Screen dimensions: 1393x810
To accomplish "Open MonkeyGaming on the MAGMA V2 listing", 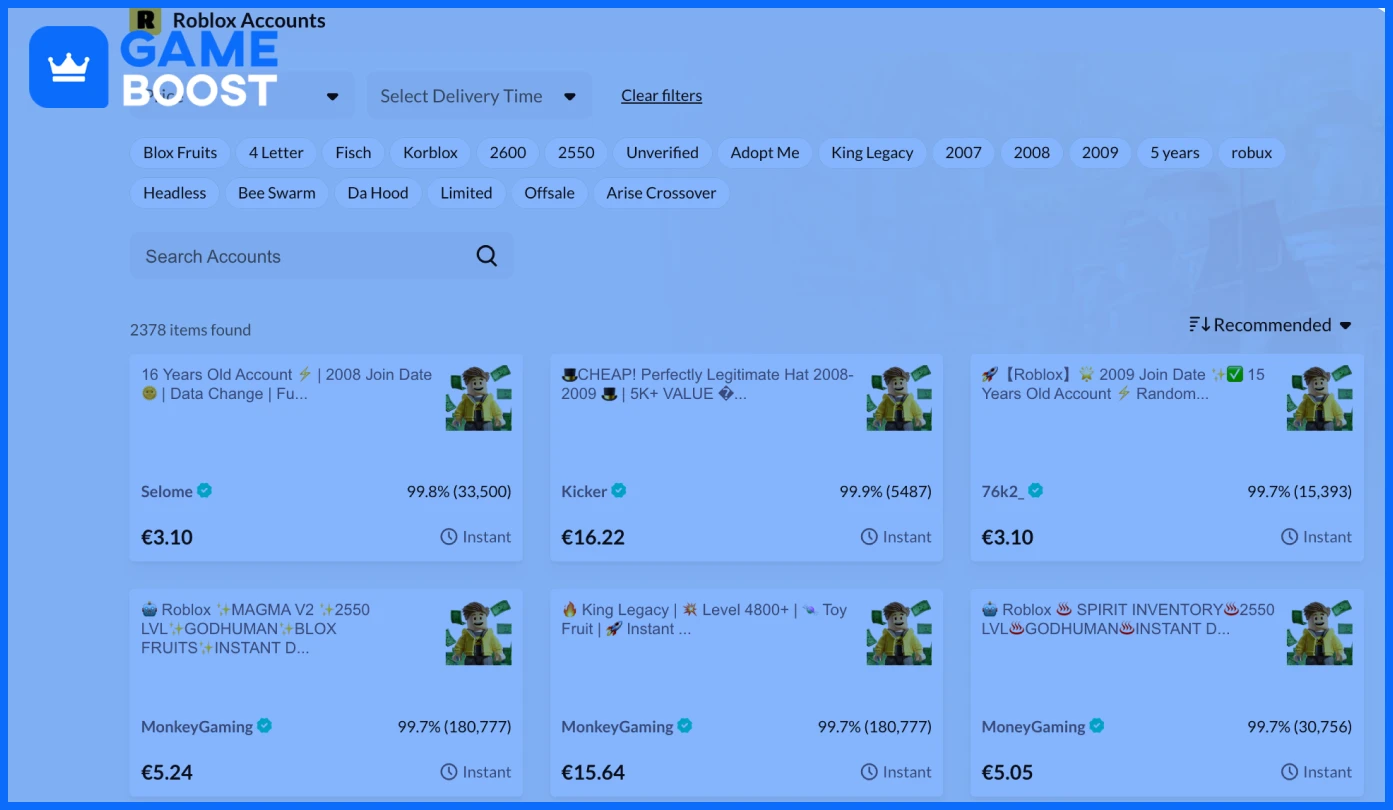I will coord(197,726).
